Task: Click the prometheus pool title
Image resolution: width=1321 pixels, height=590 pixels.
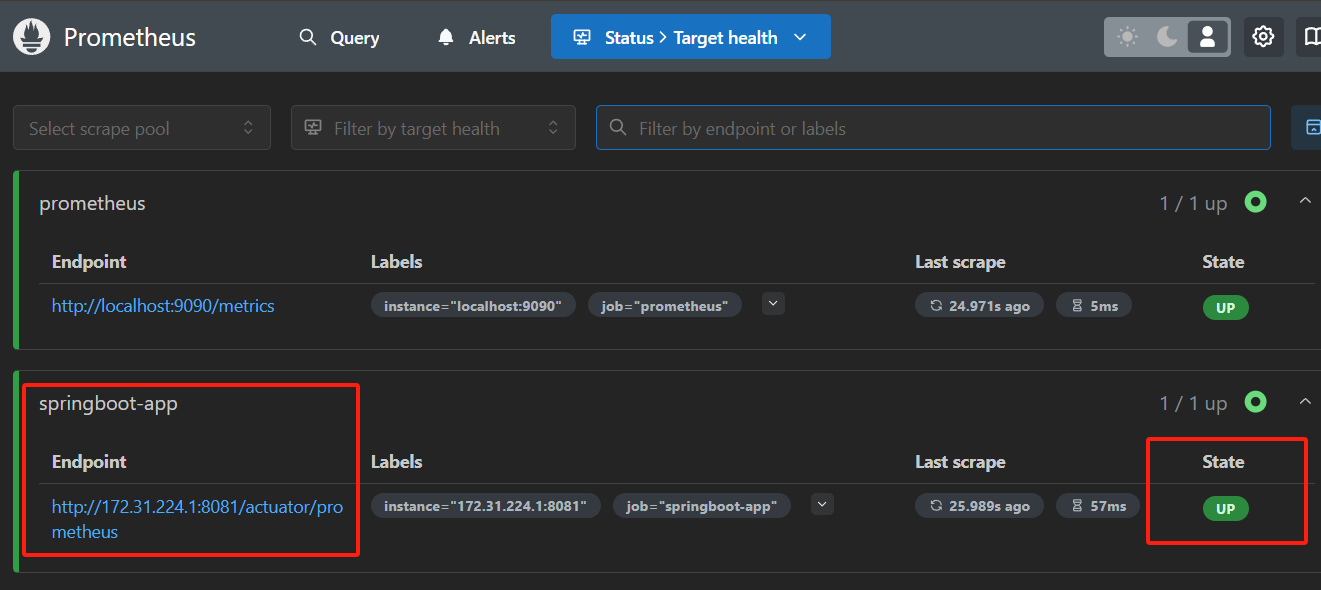Action: pyautogui.click(x=92, y=203)
